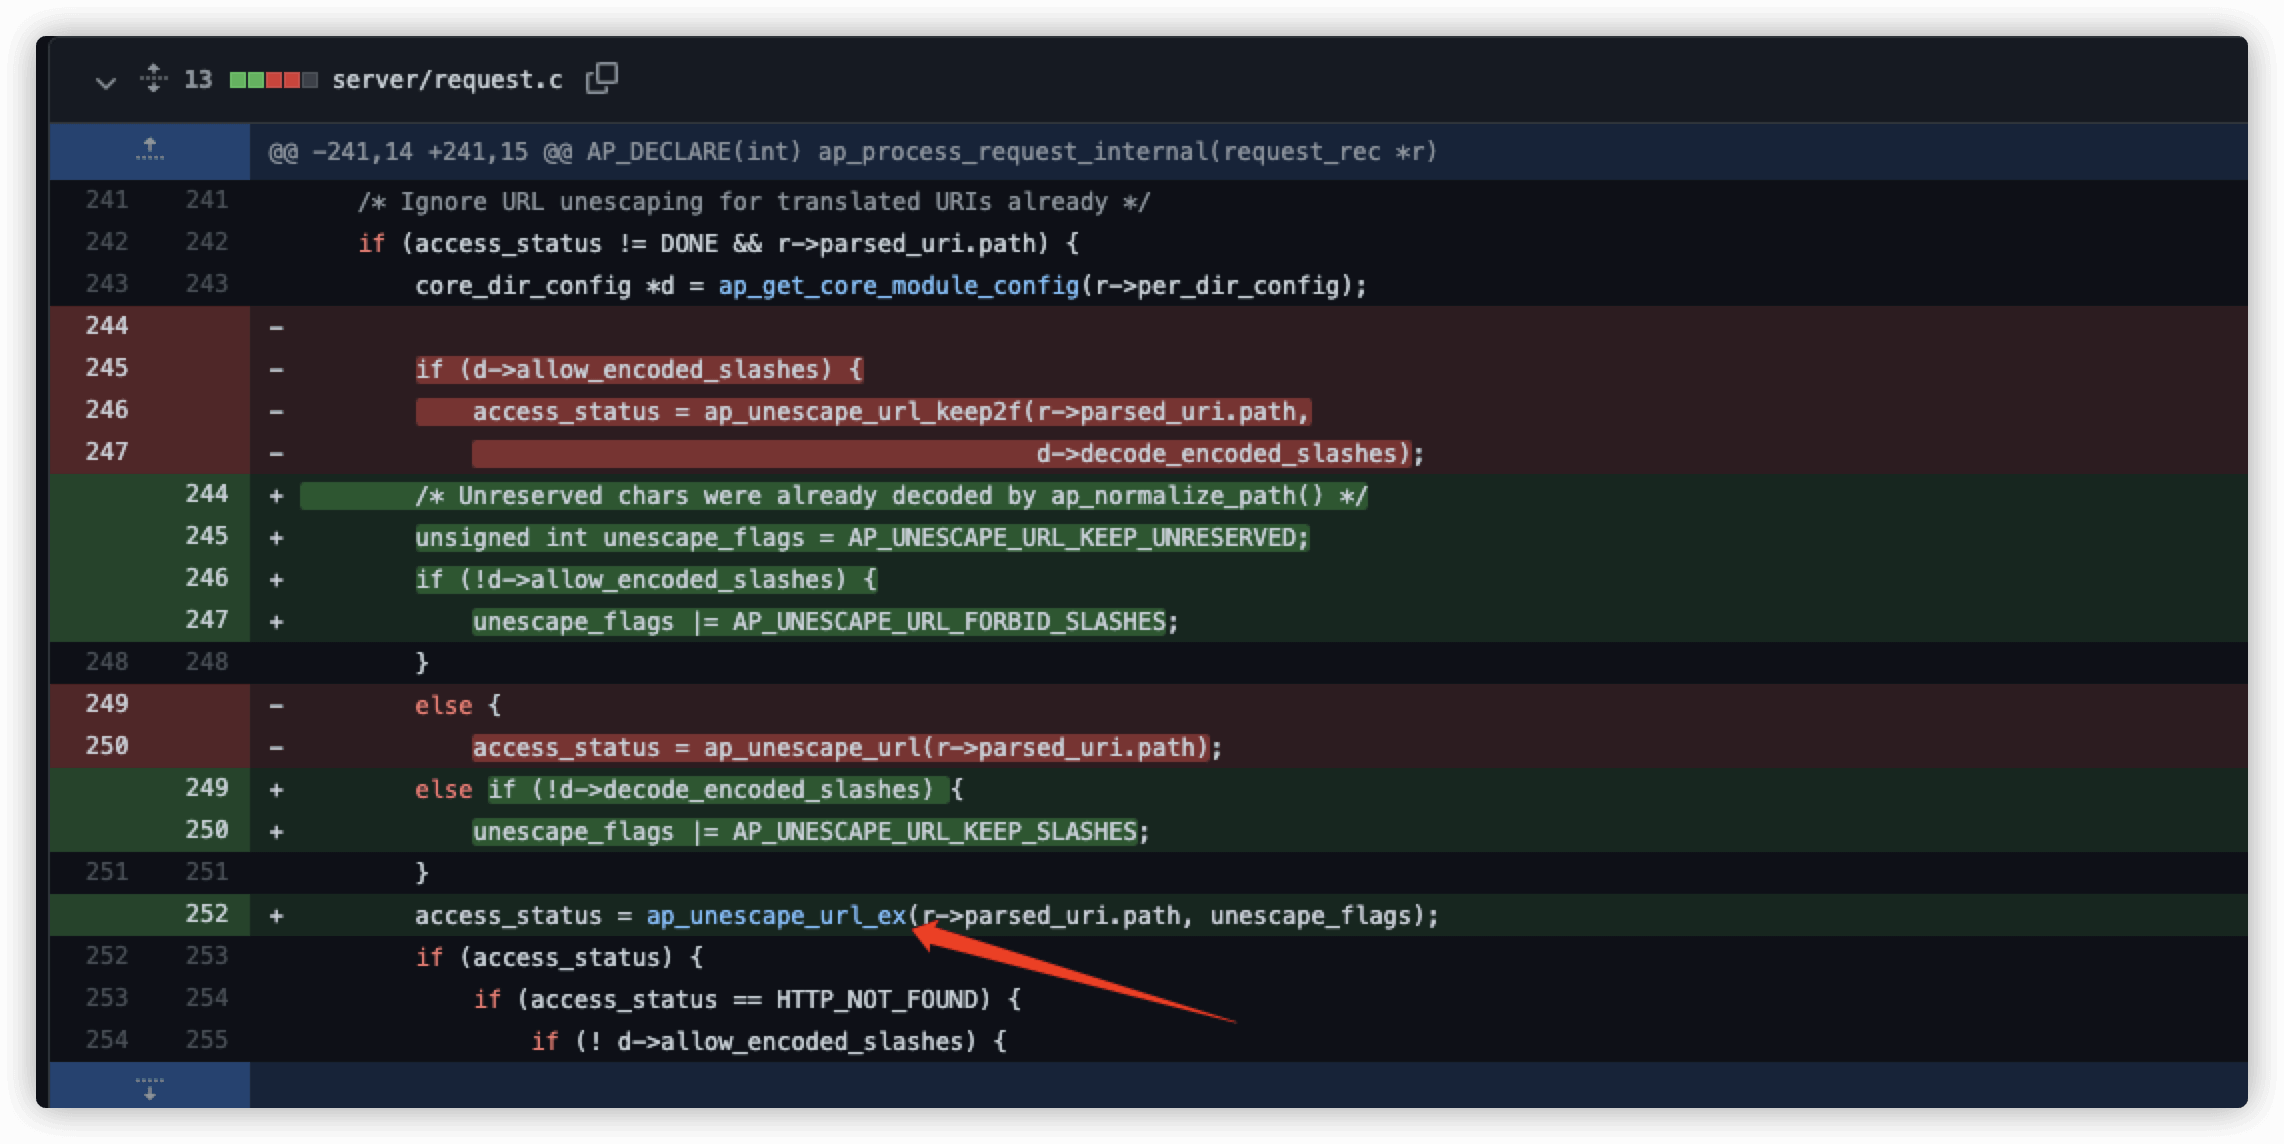The image size is (2284, 1144).
Task: Click old line number 241 in left gutter
Action: tap(106, 200)
